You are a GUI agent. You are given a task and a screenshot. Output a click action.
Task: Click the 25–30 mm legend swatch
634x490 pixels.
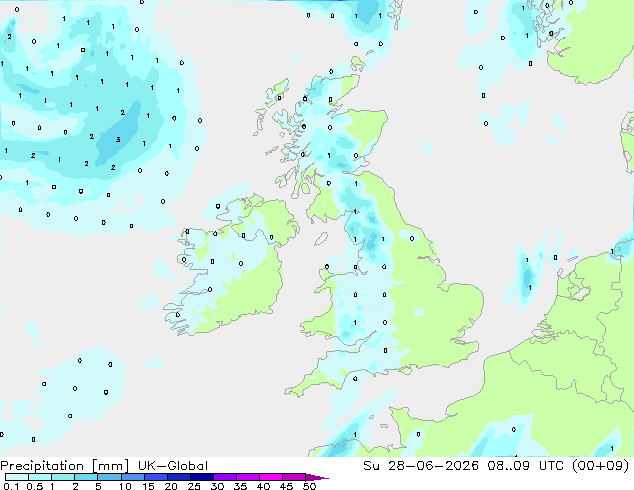[x=202, y=477]
